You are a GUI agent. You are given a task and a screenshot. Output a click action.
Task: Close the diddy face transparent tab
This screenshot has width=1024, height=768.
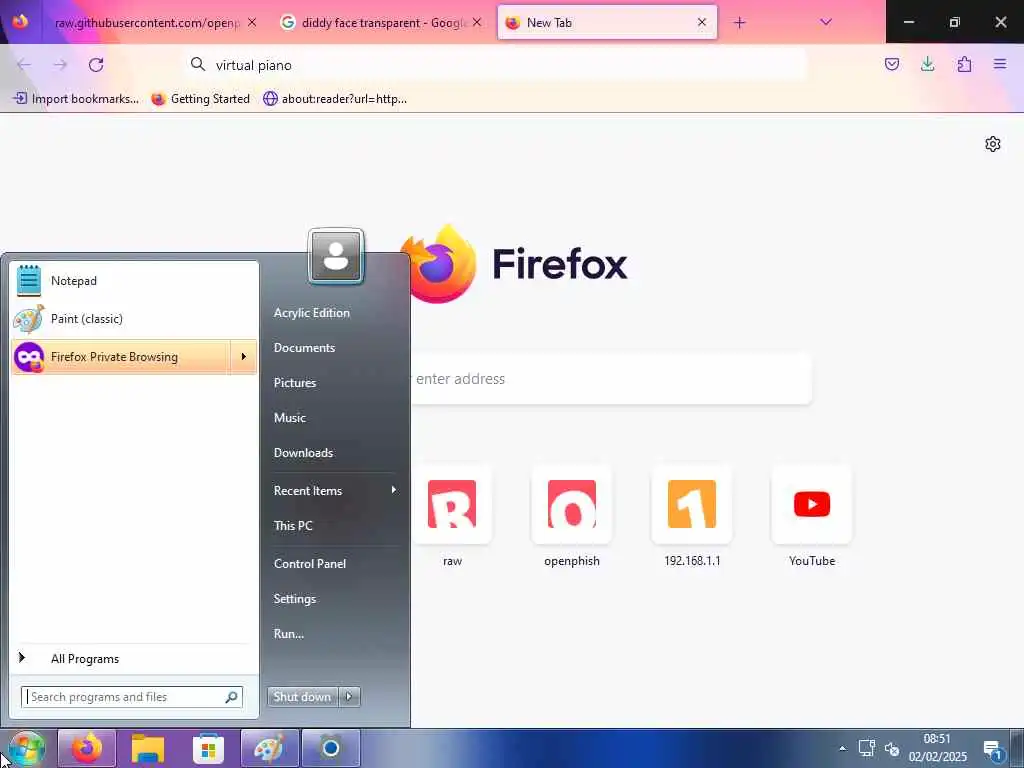point(477,22)
